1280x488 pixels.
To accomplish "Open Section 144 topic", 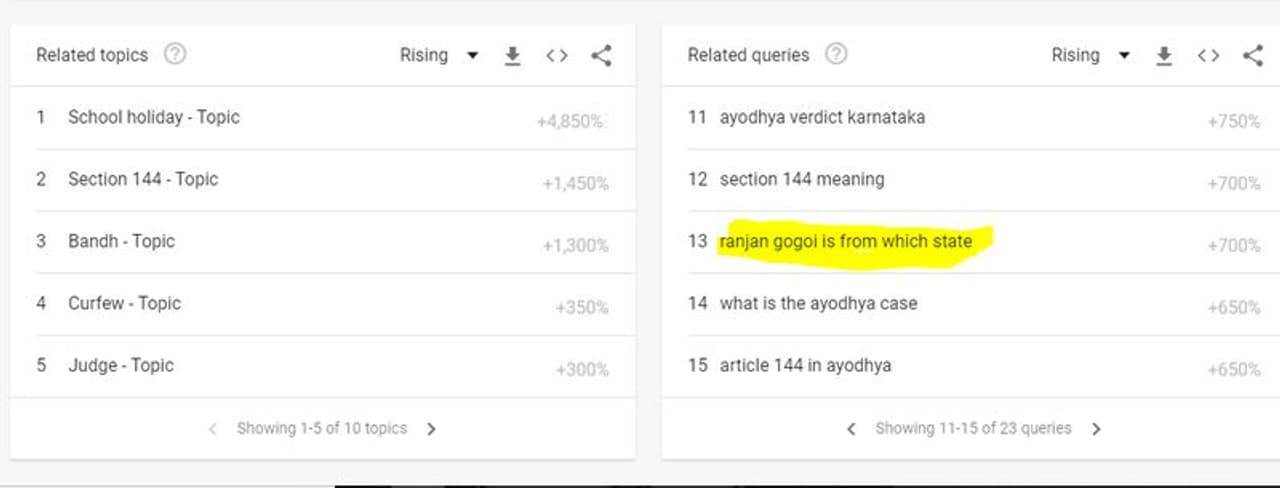I will pyautogui.click(x=143, y=179).
